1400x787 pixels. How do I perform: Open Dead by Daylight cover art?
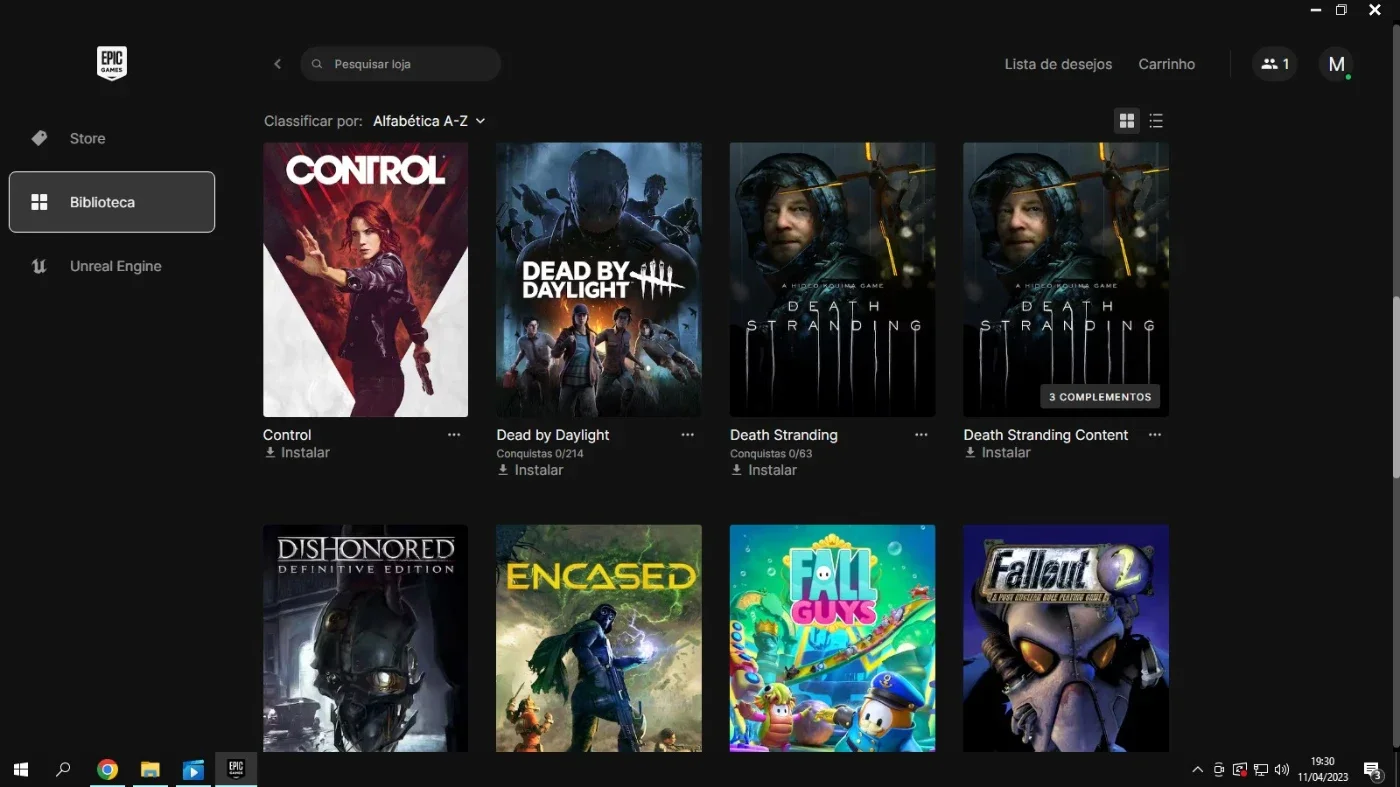[599, 279]
